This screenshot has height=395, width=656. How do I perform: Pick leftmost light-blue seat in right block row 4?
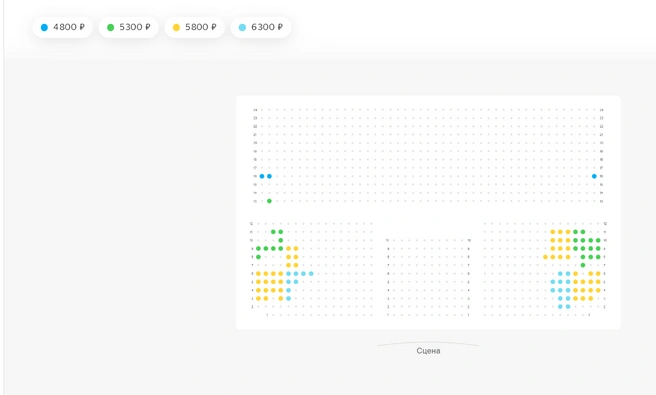click(553, 290)
